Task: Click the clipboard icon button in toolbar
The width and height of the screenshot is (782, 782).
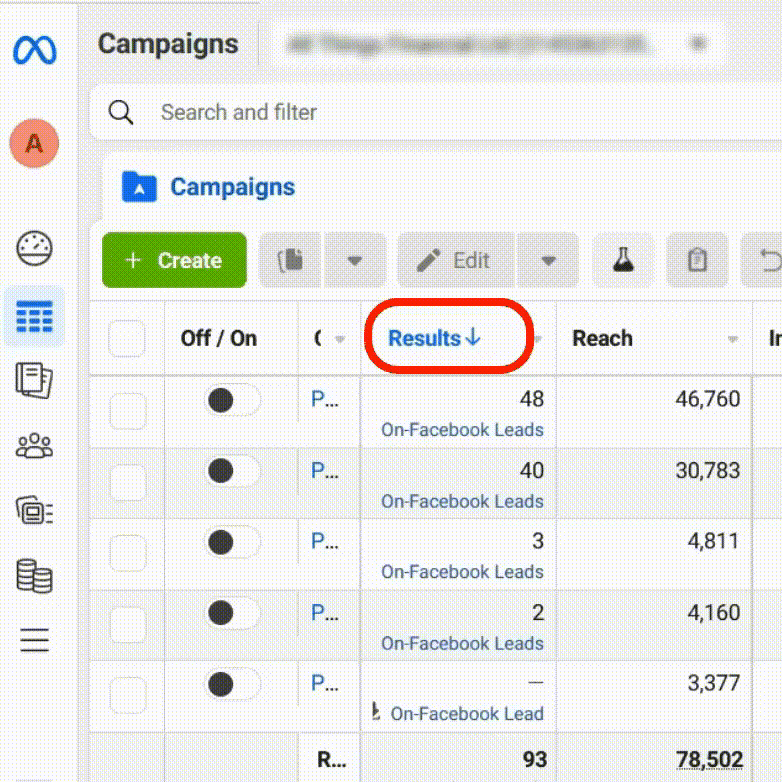Action: pos(697,260)
